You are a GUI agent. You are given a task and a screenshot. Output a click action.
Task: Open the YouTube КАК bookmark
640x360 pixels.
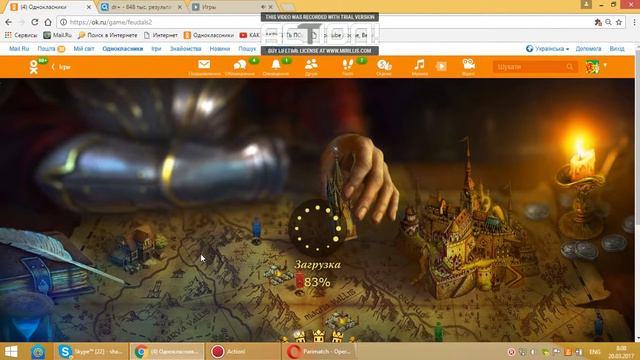tap(249, 35)
